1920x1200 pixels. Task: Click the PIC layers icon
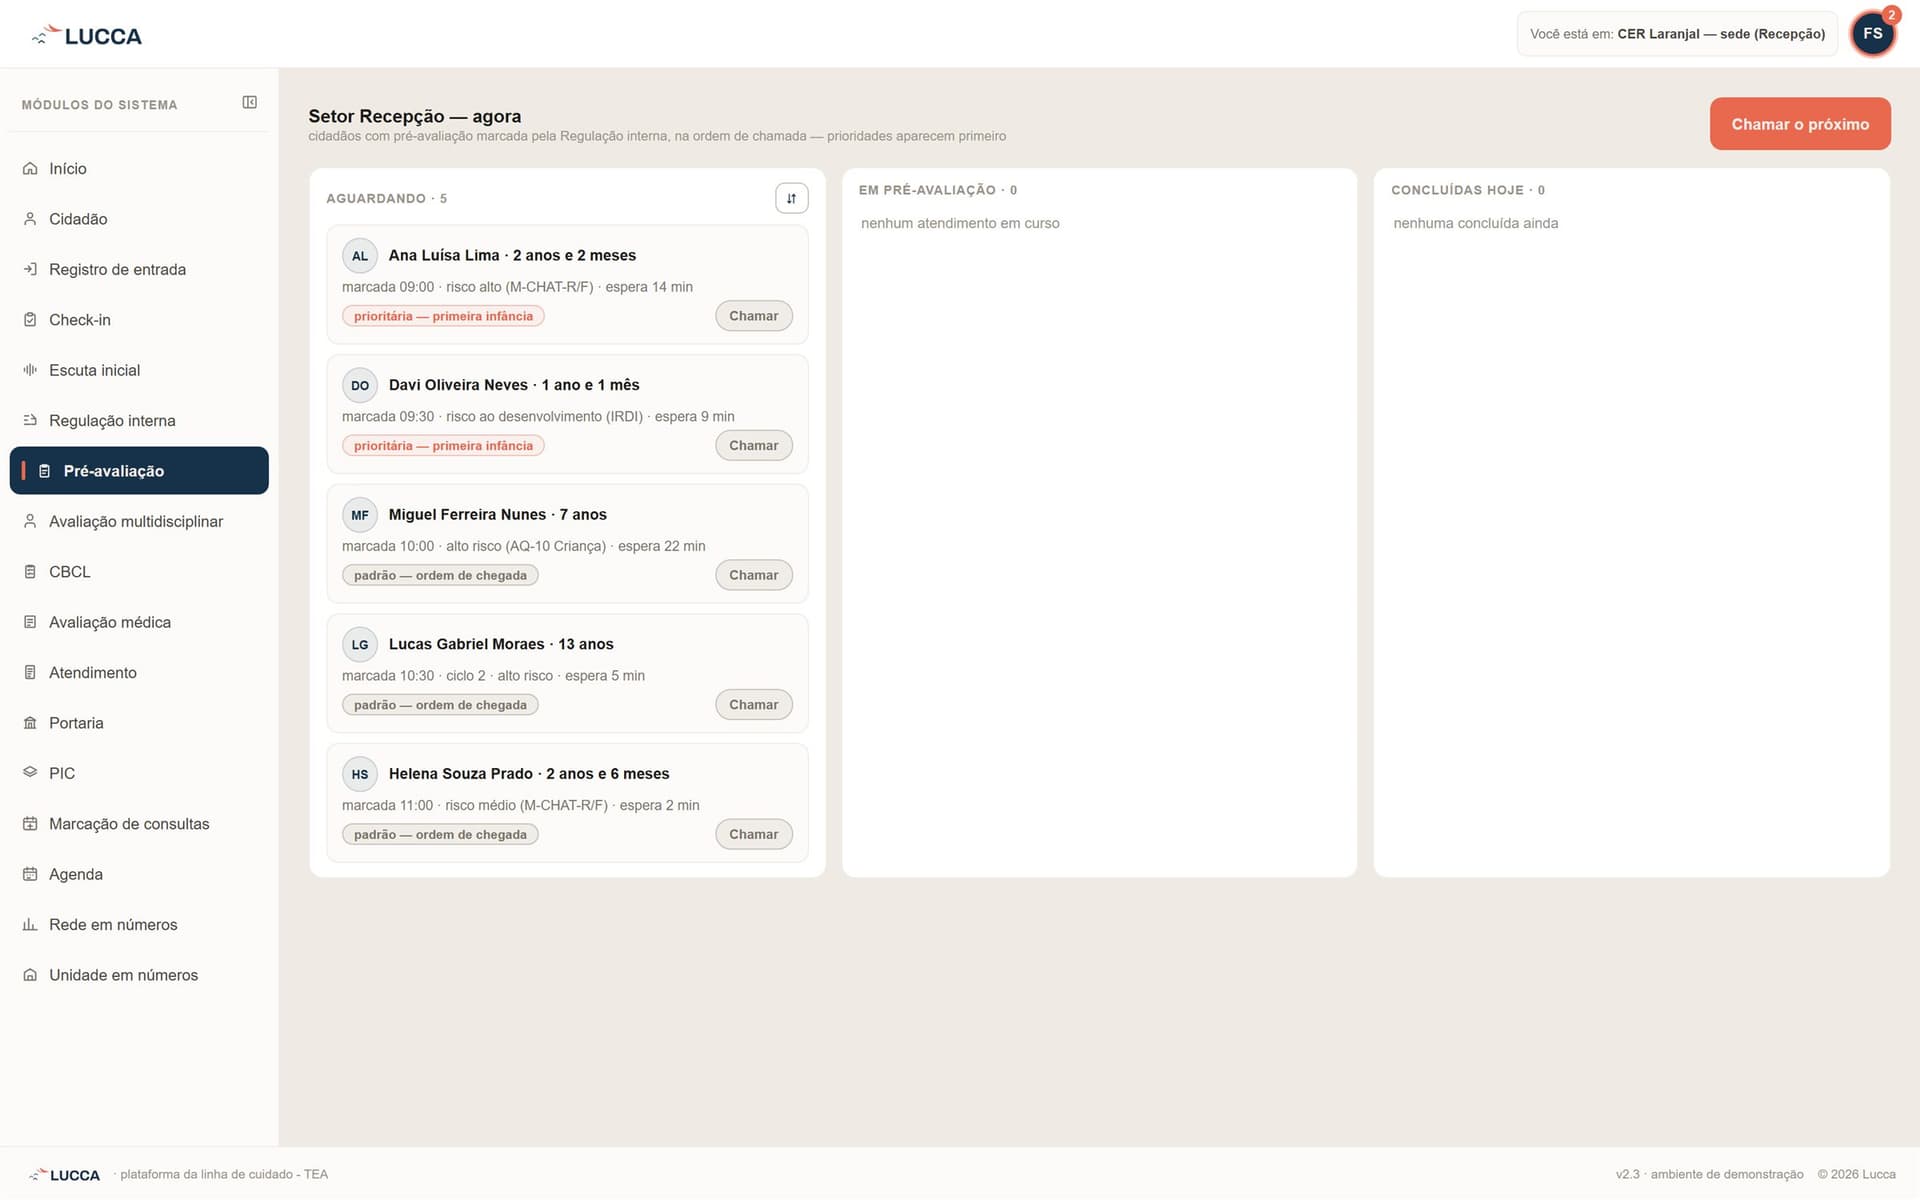point(30,773)
